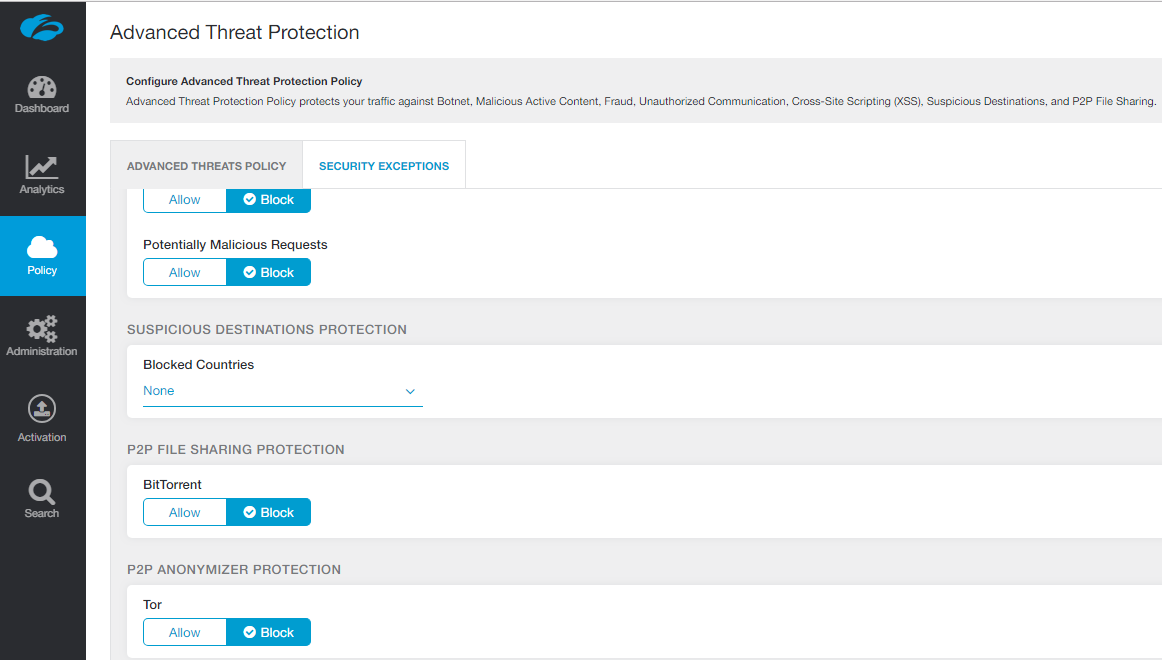Expand the Blocked Countries chevron arrow

click(x=410, y=391)
